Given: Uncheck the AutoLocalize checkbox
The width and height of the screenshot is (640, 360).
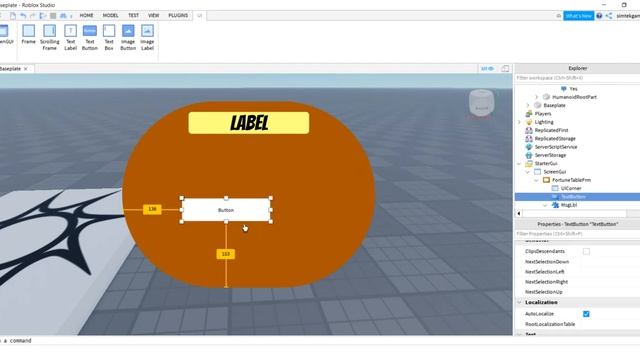Looking at the screenshot, I should coord(586,314).
